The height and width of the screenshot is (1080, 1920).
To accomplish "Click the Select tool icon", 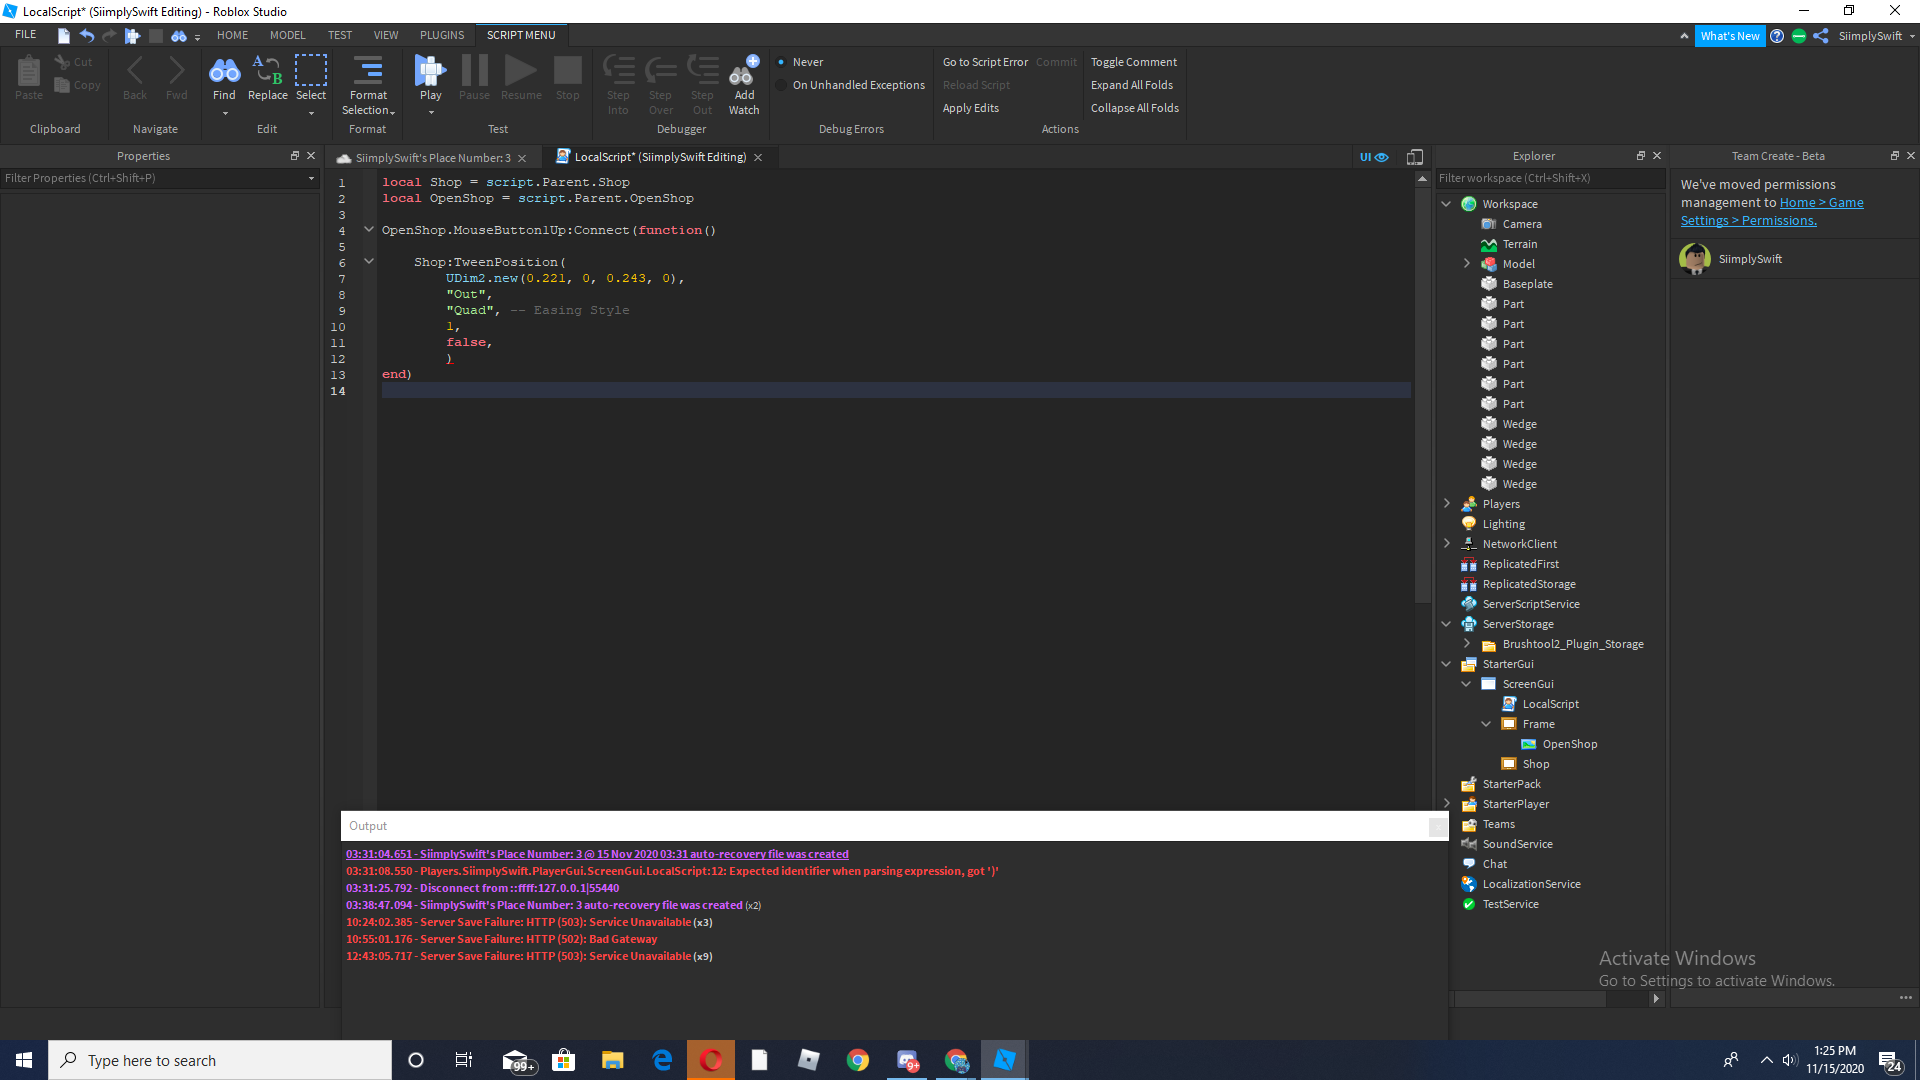I will (x=311, y=72).
